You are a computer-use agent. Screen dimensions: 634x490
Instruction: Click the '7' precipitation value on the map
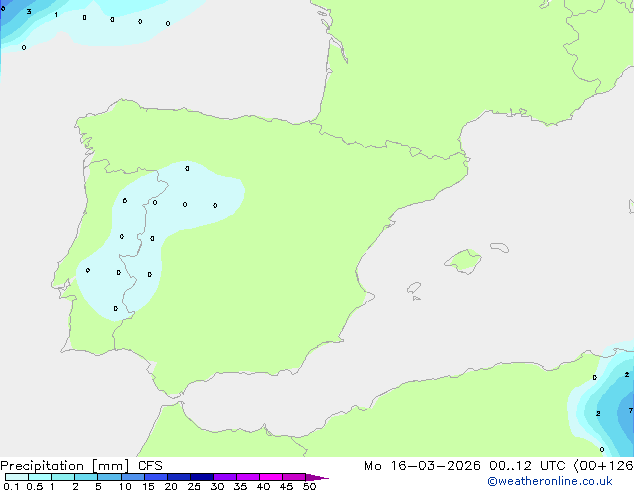pyautogui.click(x=630, y=410)
